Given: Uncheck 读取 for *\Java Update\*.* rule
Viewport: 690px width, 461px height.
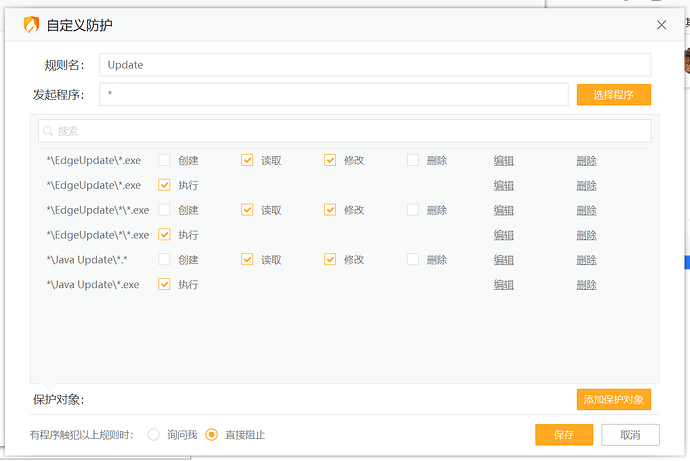Looking at the screenshot, I should point(247,260).
